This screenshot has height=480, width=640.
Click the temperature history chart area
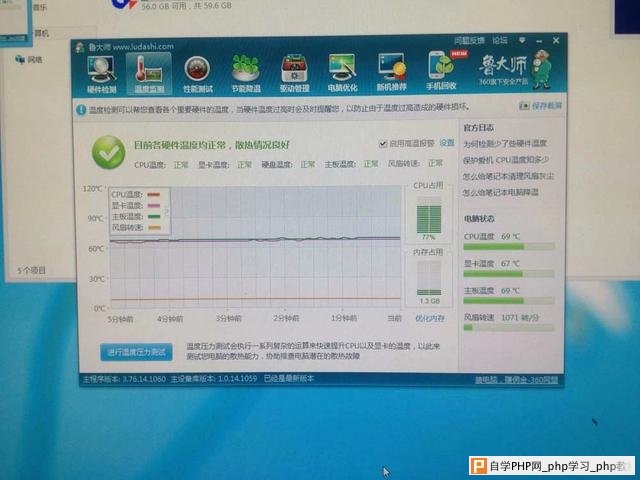coord(255,248)
